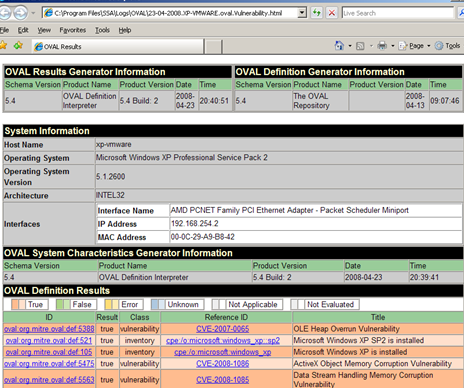
Task: Follow the cpe:/o:microsoft:windows_xp reference link
Action: tap(223, 352)
